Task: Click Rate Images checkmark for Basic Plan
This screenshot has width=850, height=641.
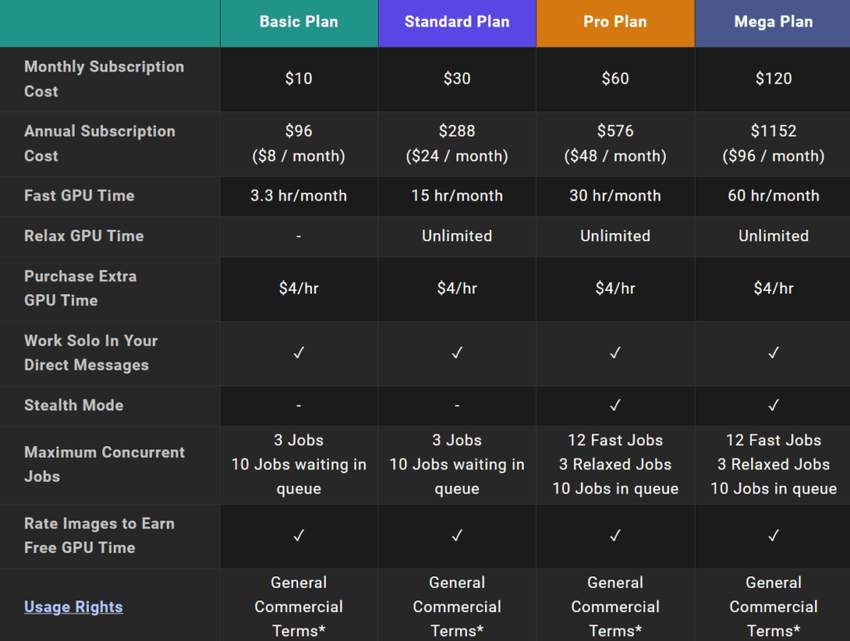Action: click(299, 536)
